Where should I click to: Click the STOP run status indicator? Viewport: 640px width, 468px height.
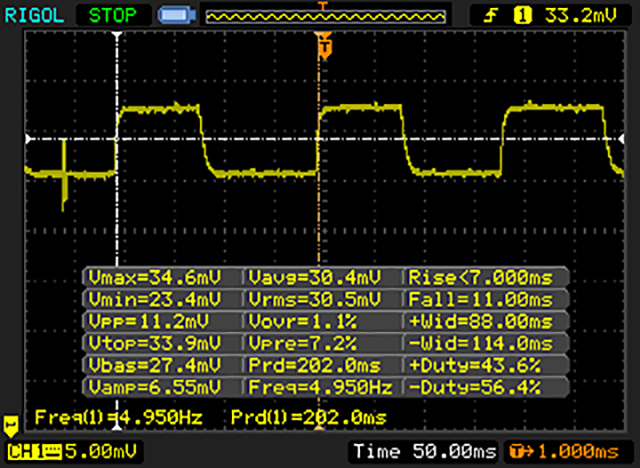[x=113, y=16]
